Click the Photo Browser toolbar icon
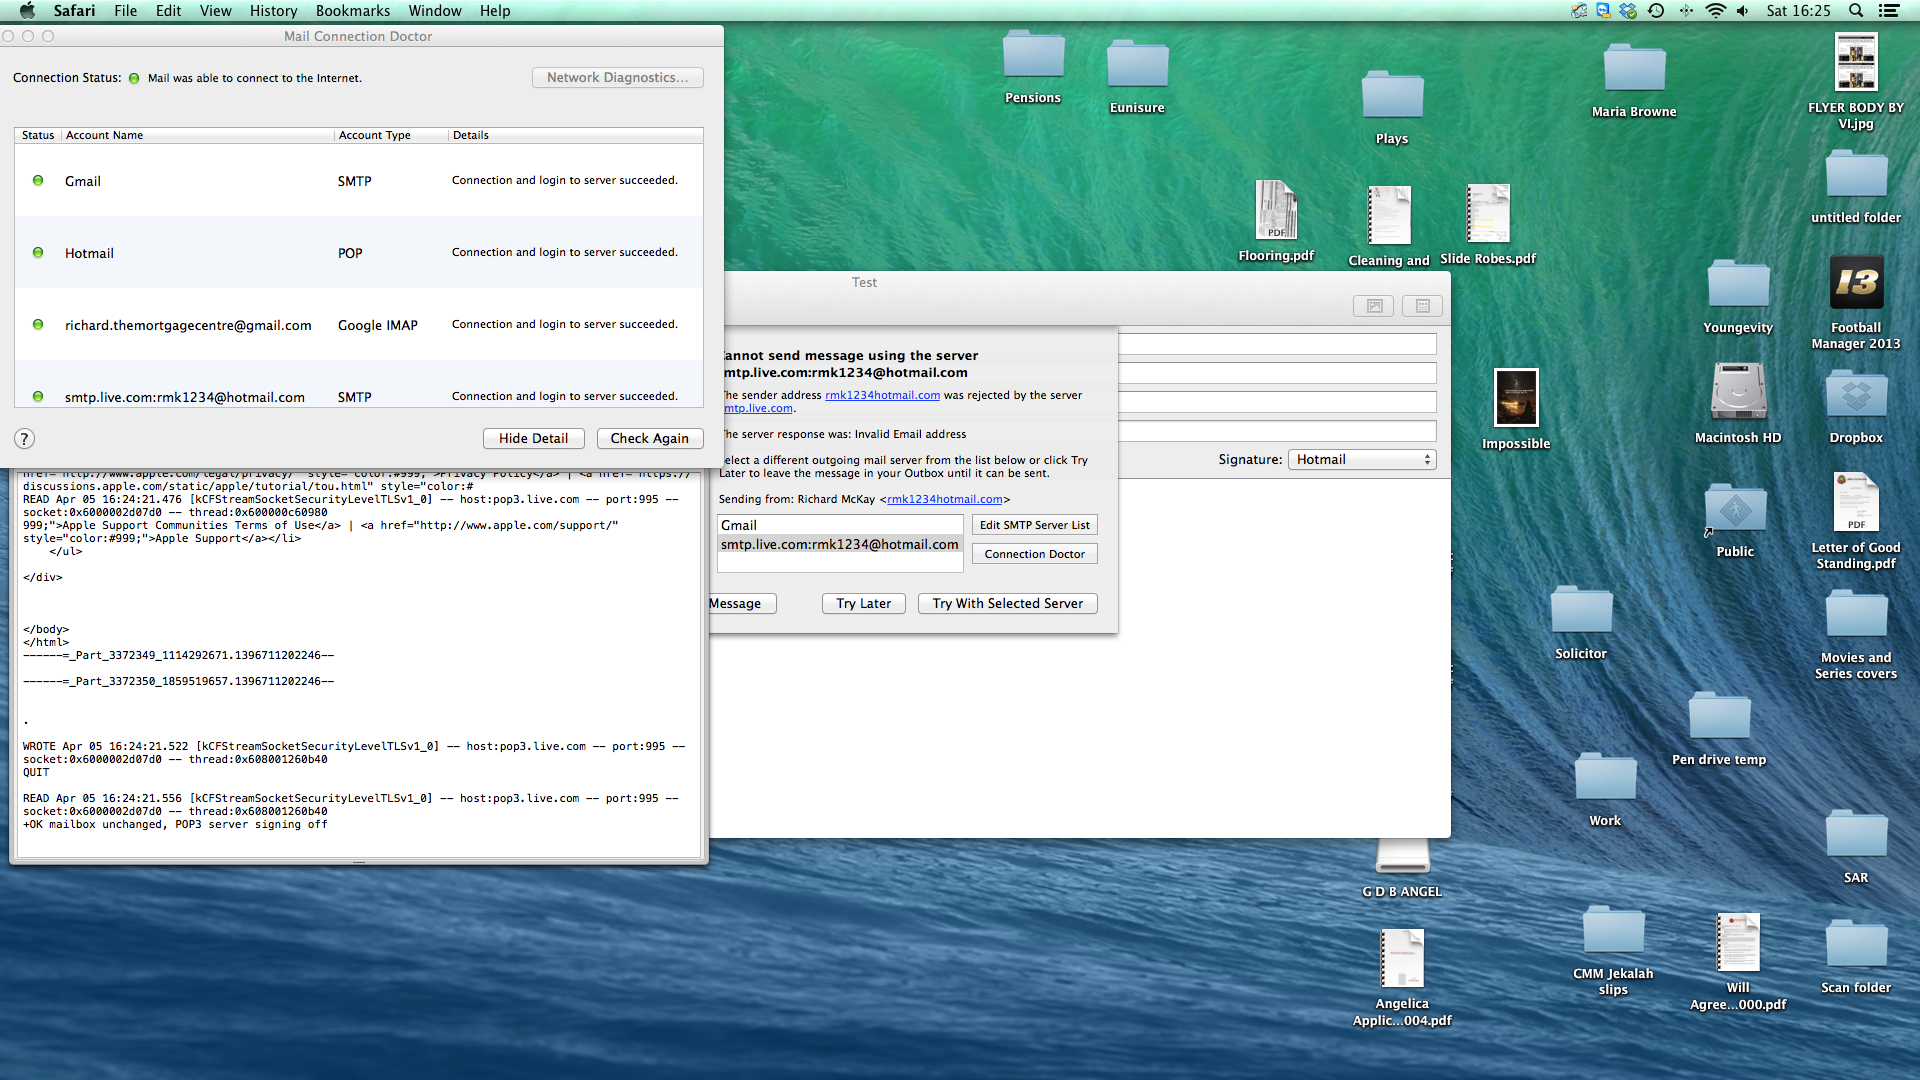Screen dimensions: 1920x1080 (1374, 306)
